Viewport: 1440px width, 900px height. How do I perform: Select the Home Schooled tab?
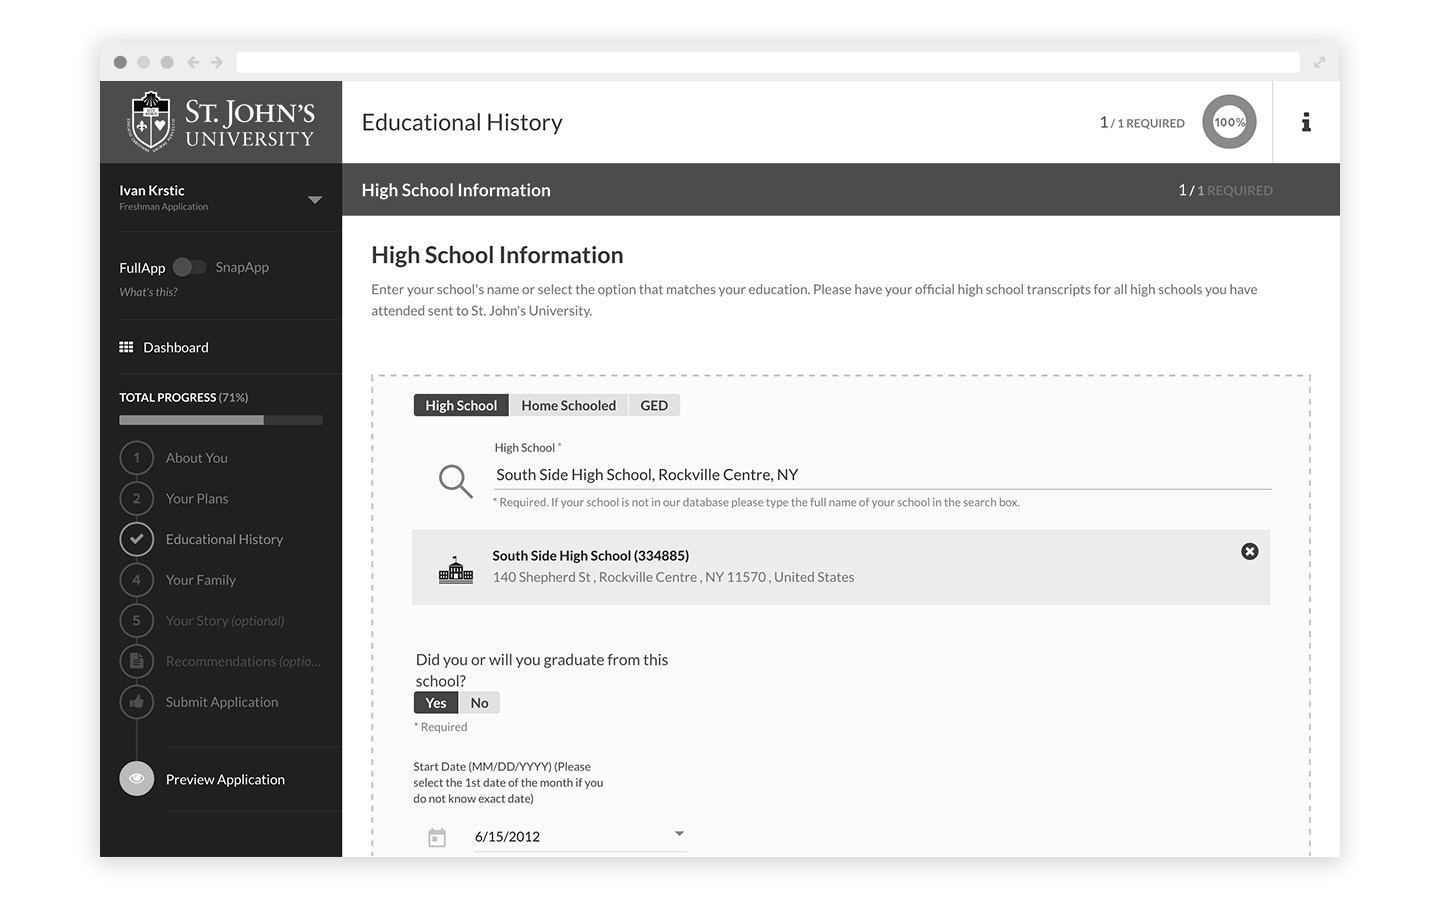pos(569,405)
